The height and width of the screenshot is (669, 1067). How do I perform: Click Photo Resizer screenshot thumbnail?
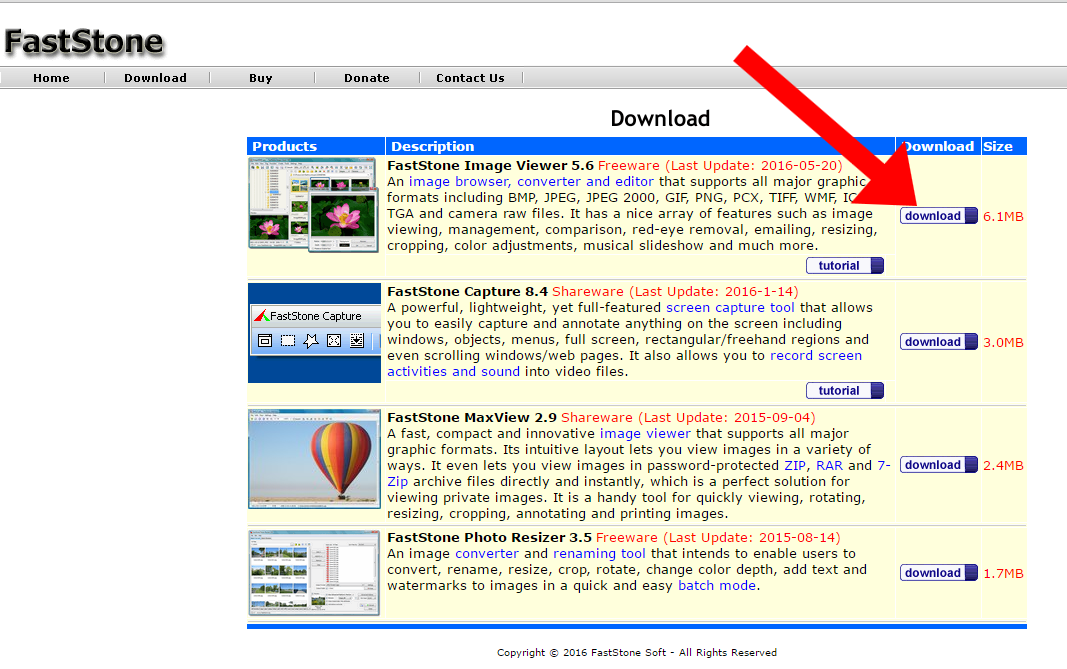pos(315,573)
